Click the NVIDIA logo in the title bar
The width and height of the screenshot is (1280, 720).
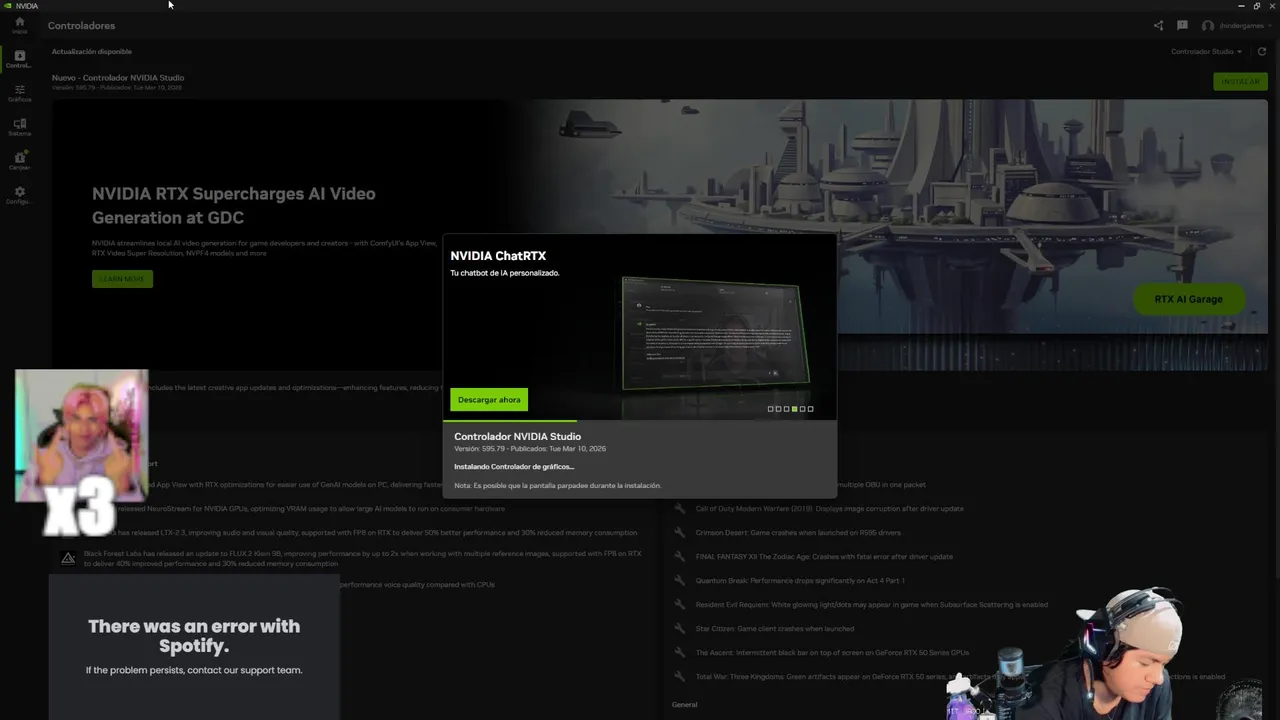point(9,6)
